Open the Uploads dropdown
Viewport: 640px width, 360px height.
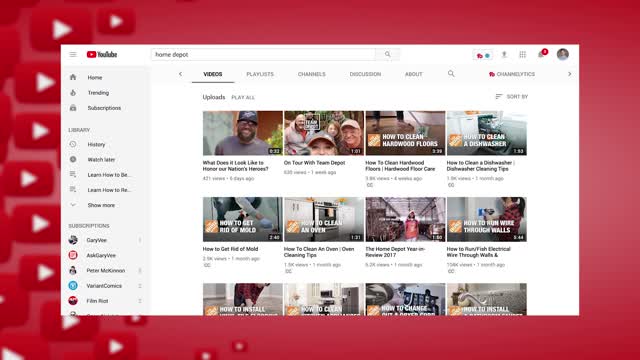click(x=214, y=97)
